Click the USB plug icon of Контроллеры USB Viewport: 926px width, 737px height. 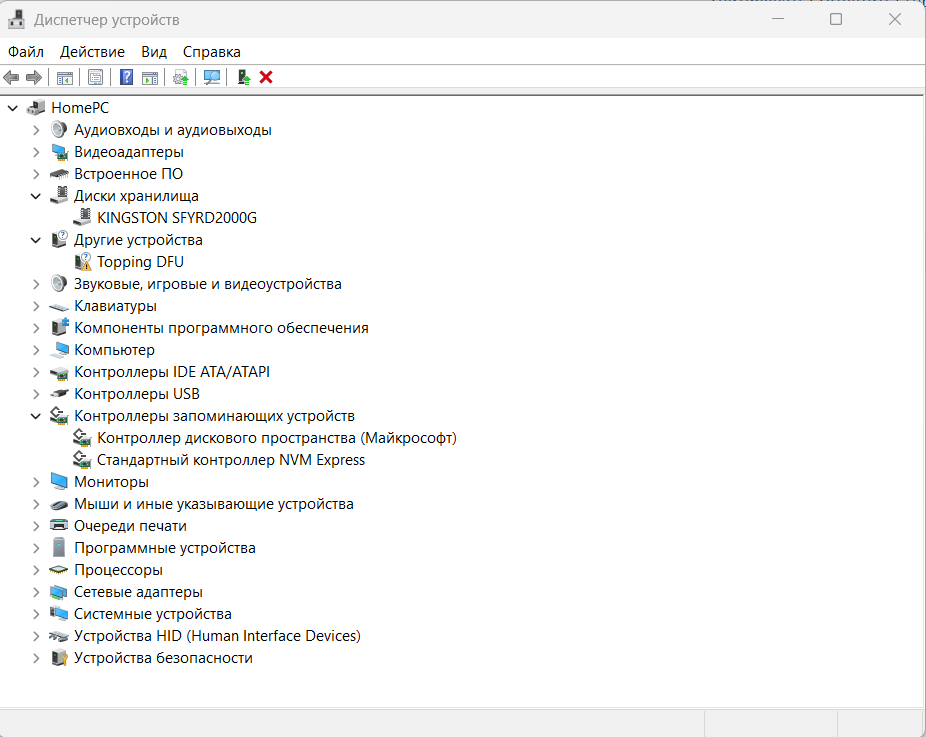coord(59,394)
